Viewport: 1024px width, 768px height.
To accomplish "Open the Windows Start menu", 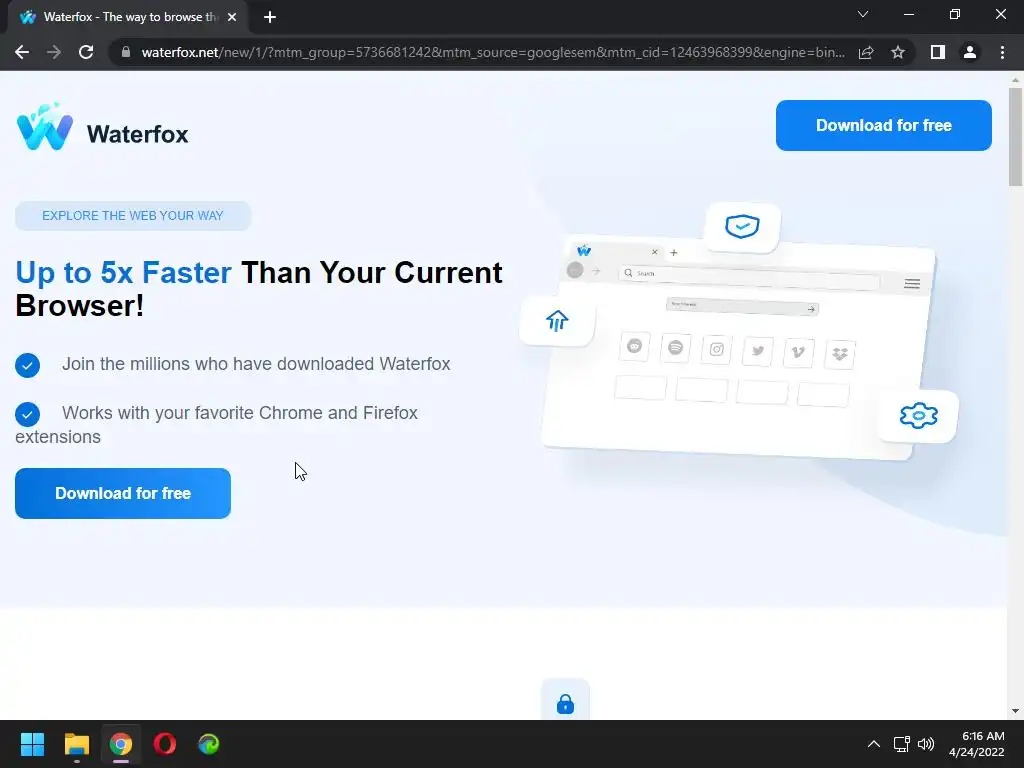I will tap(32, 744).
